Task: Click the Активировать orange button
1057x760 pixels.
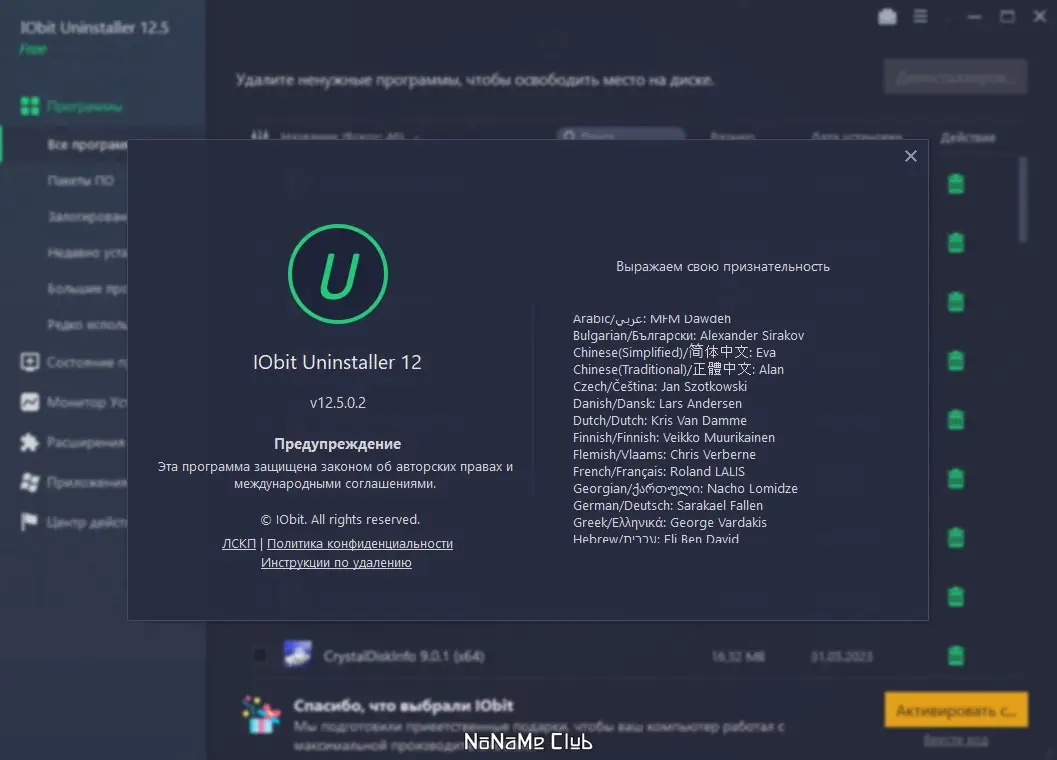Action: (x=956, y=710)
